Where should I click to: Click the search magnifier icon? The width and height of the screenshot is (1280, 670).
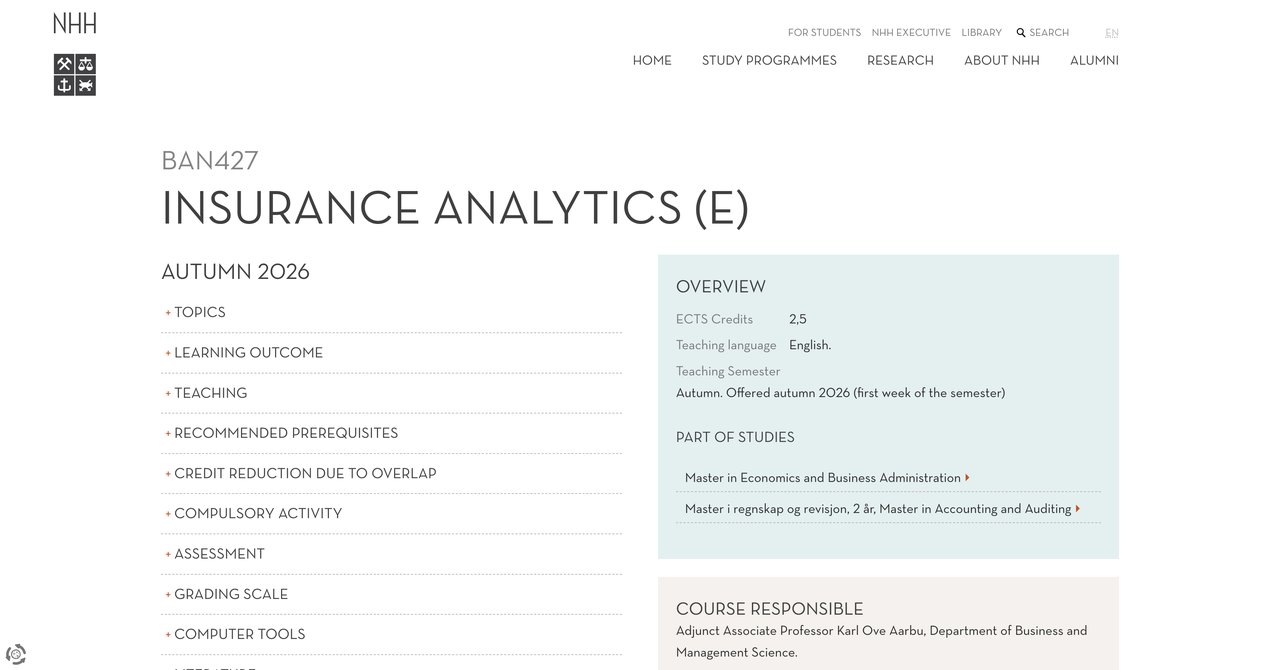tap(1021, 33)
